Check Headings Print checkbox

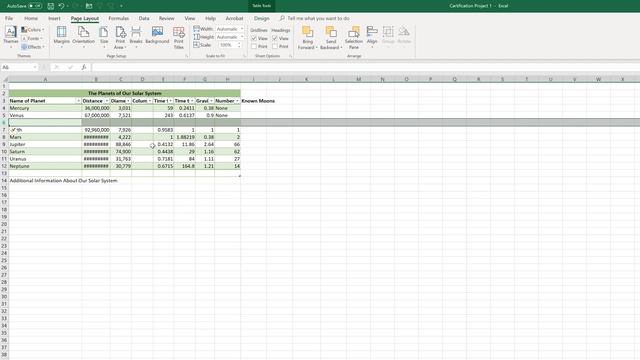click(x=275, y=47)
